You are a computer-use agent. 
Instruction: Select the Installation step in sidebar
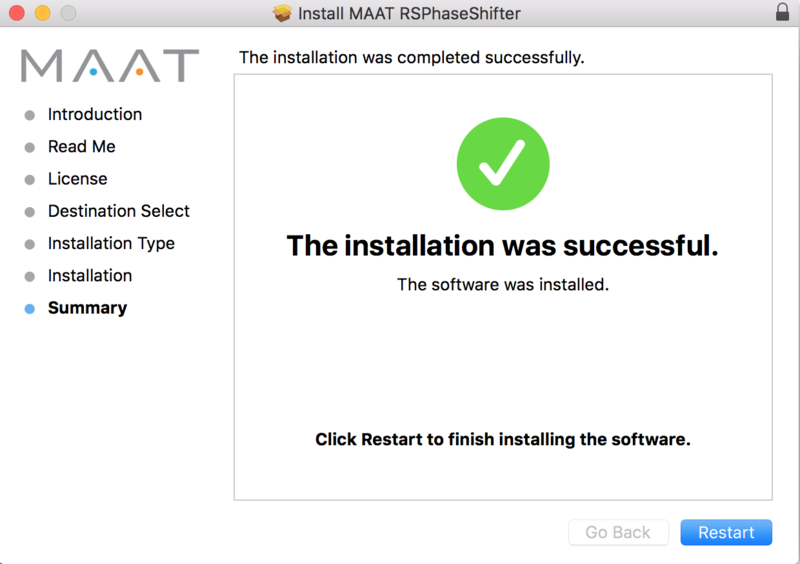90,275
